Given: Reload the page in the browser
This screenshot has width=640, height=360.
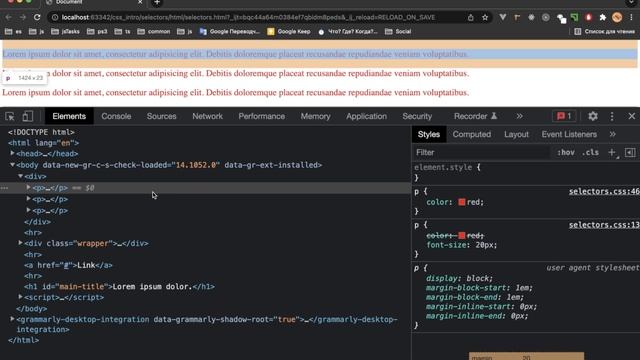Looking at the screenshot, I should click(x=37, y=17).
